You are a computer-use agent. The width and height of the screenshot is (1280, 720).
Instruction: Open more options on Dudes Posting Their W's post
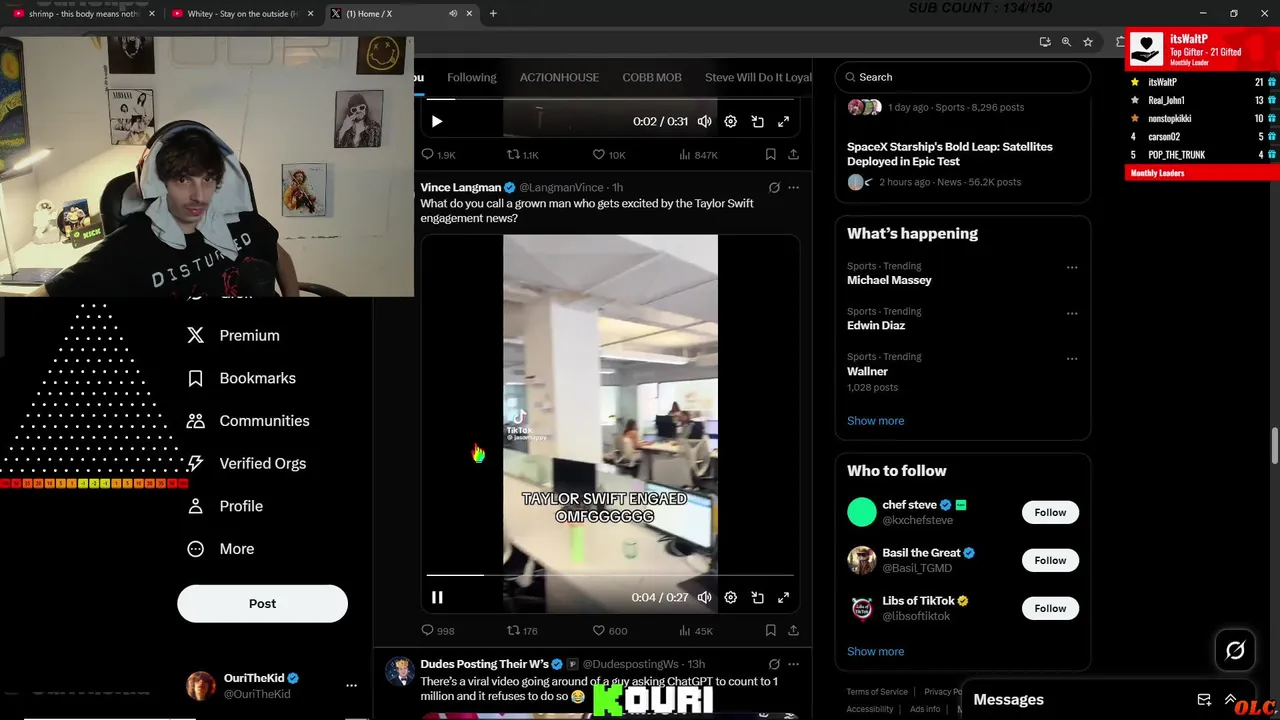tap(793, 664)
